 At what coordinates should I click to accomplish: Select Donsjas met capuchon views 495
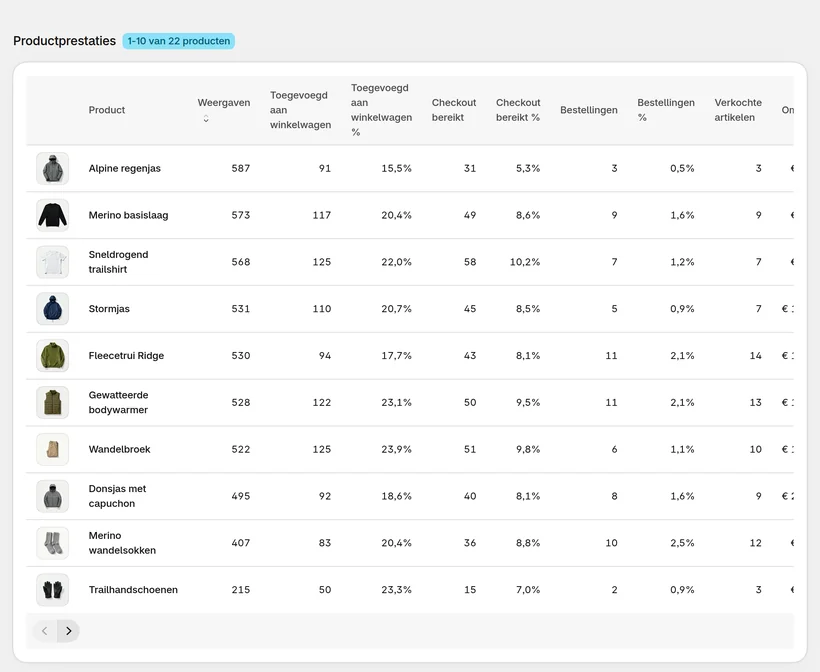click(x=241, y=496)
